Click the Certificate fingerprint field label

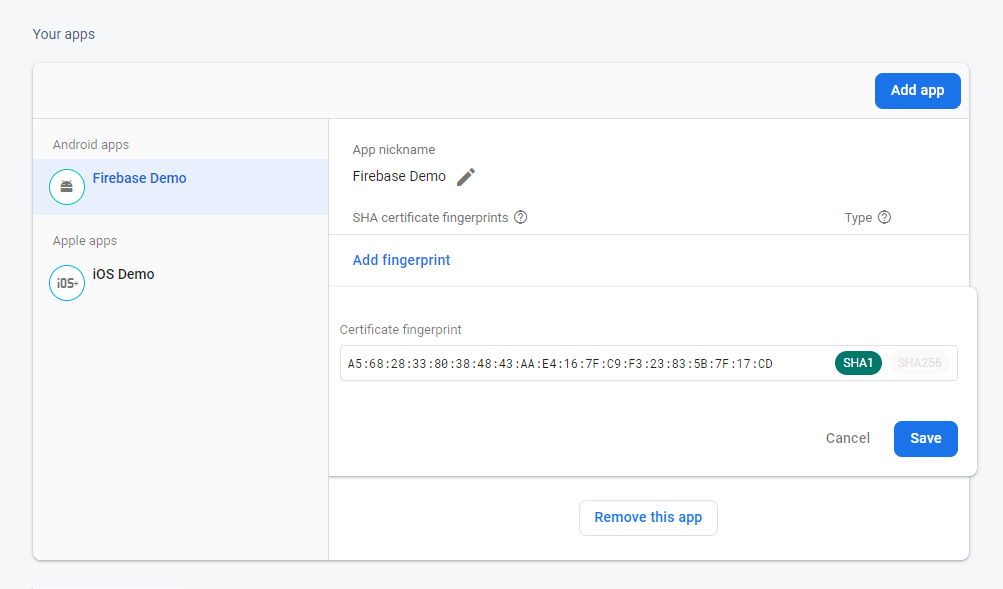(x=400, y=330)
